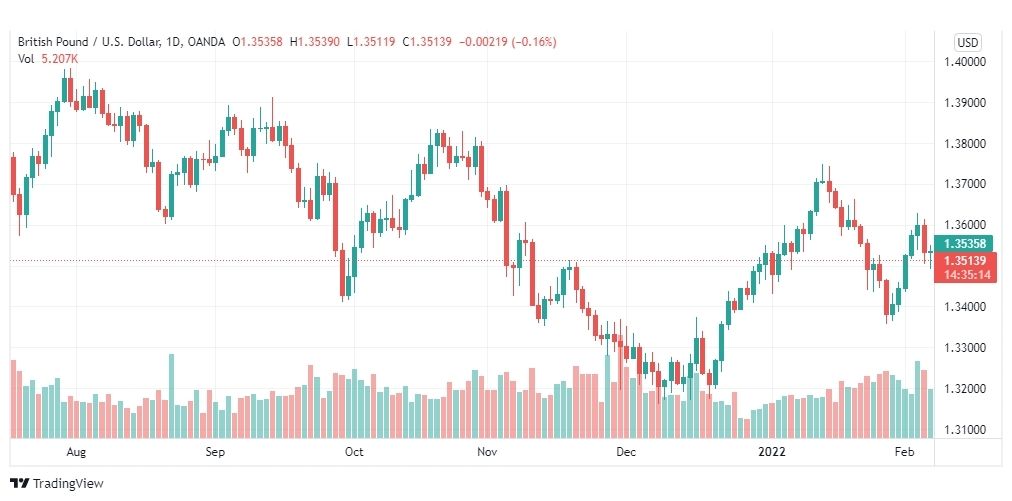Viewport: 1012px width, 501px height.
Task: Select the Dec marker on time axis
Action: [626, 452]
